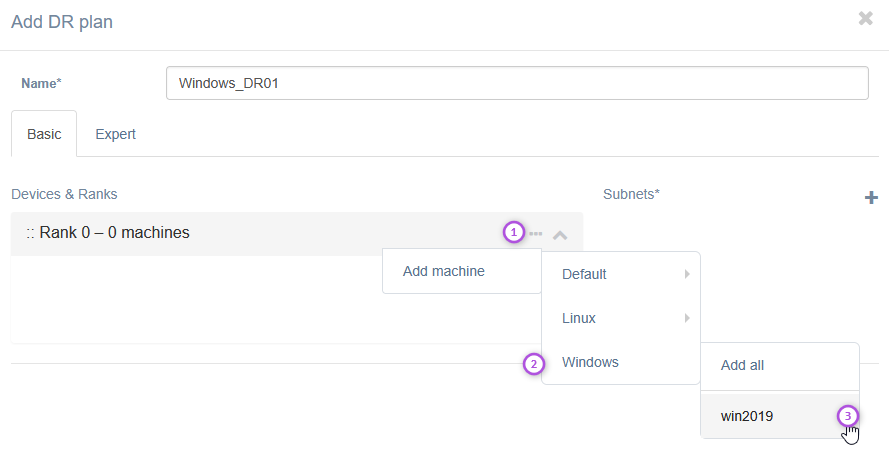Click the Name field containing Windows_DR01
This screenshot has height=450, width=889.
(x=516, y=83)
